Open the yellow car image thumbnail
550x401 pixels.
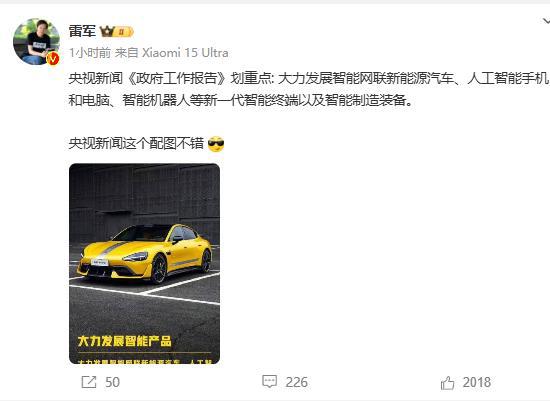[145, 264]
